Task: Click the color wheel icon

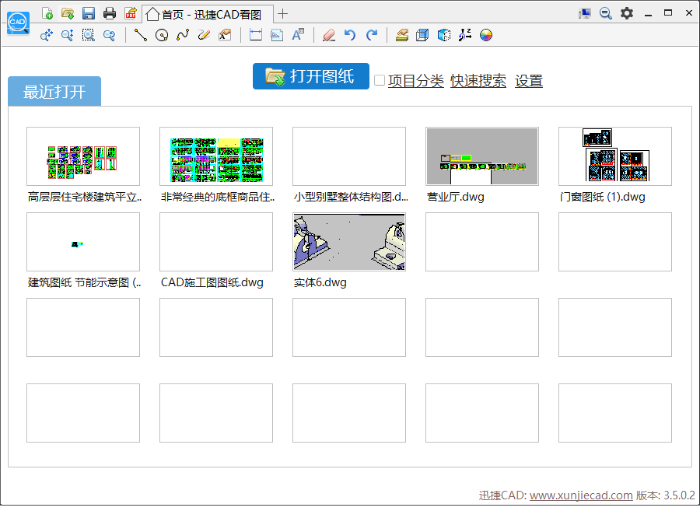Action: click(x=486, y=35)
